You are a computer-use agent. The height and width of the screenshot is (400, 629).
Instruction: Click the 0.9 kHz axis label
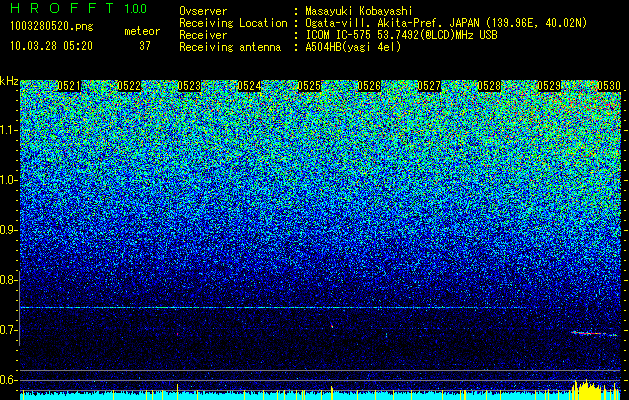9,230
